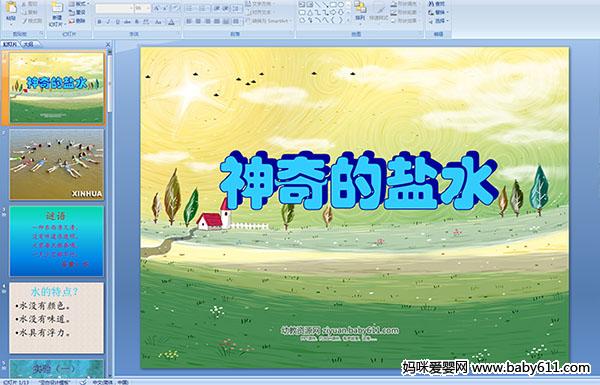Click the New Slide icon
The width and height of the screenshot is (600, 385).
click(x=57, y=8)
